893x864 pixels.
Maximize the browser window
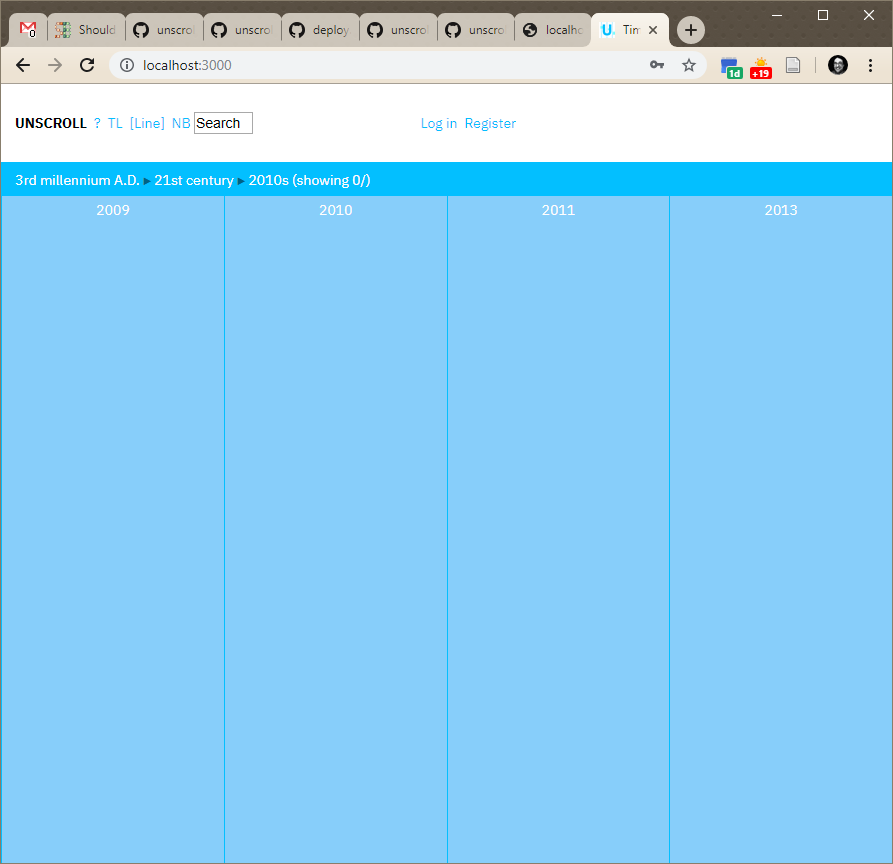coord(822,15)
